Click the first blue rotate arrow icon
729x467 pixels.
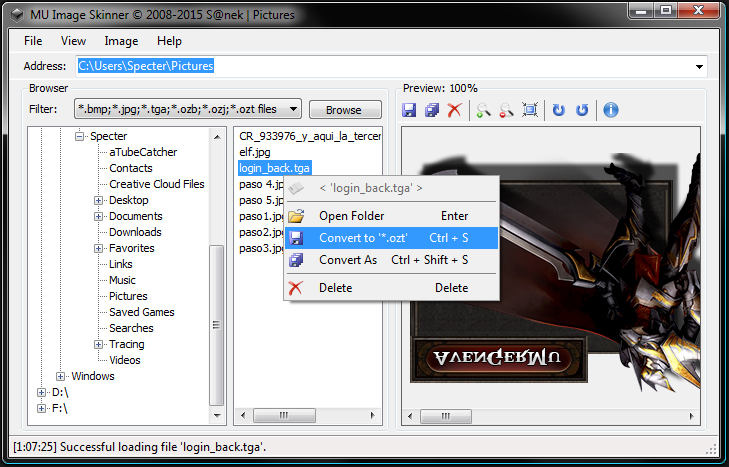pos(558,110)
